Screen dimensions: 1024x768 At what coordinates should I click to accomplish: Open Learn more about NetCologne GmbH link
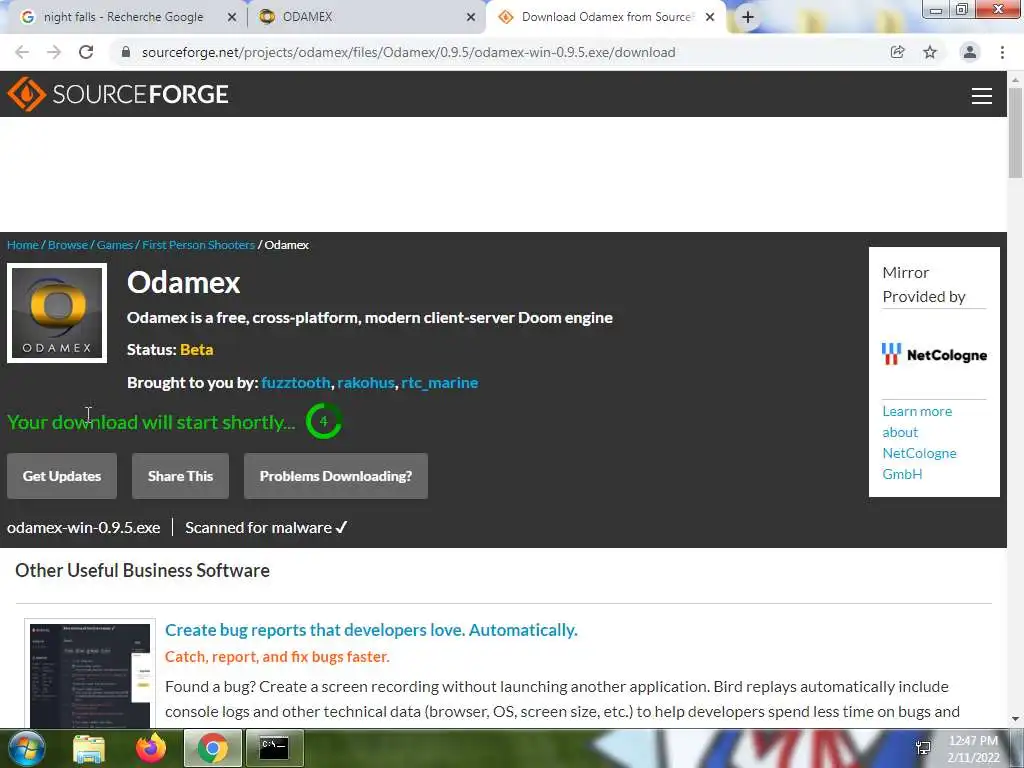pos(920,443)
